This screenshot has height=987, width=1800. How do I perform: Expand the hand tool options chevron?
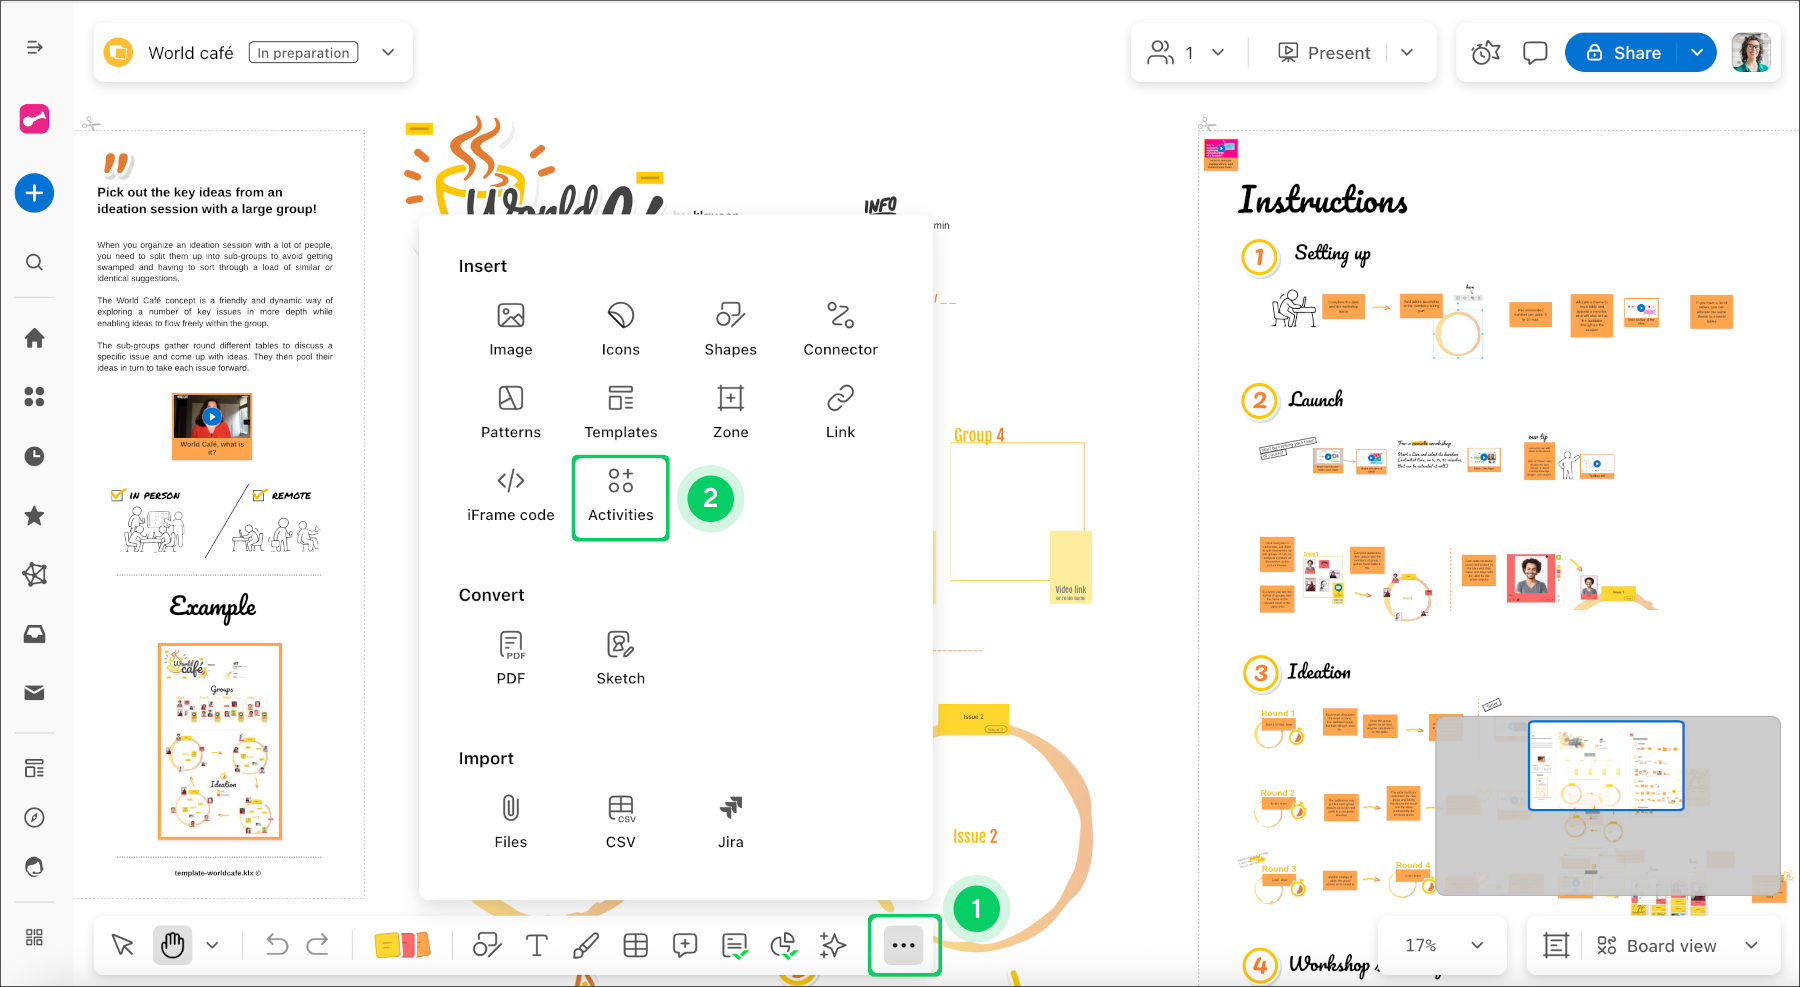(211, 944)
